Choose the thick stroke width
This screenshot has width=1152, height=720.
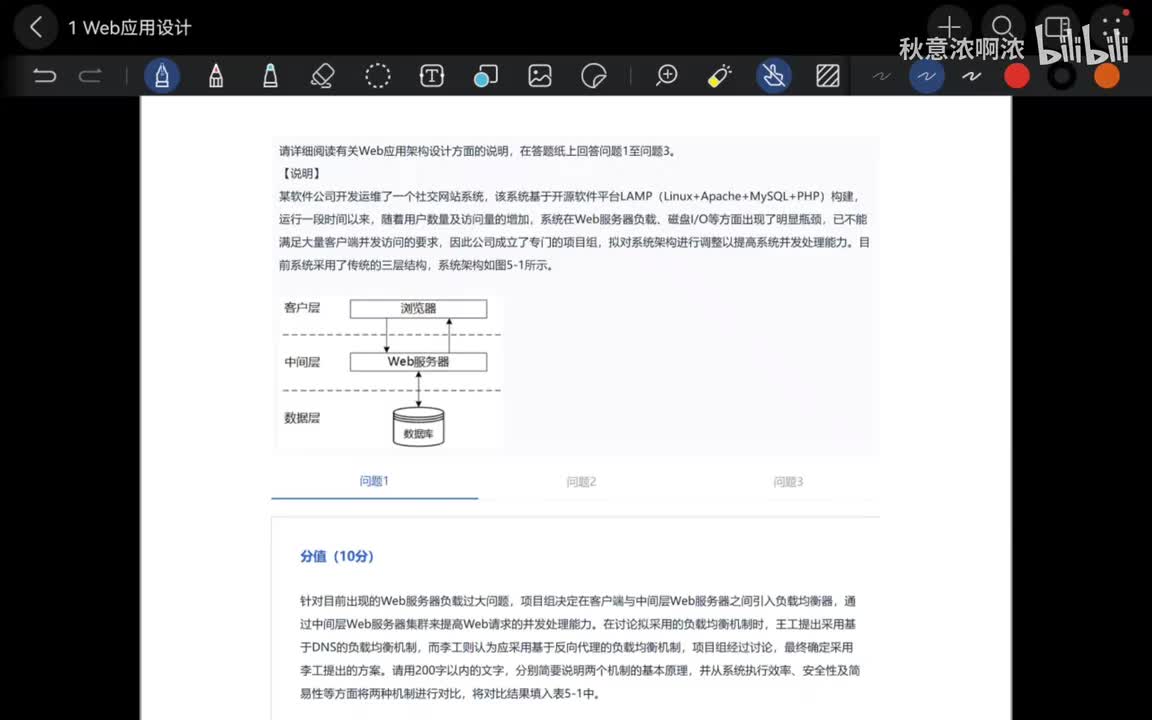click(x=971, y=76)
